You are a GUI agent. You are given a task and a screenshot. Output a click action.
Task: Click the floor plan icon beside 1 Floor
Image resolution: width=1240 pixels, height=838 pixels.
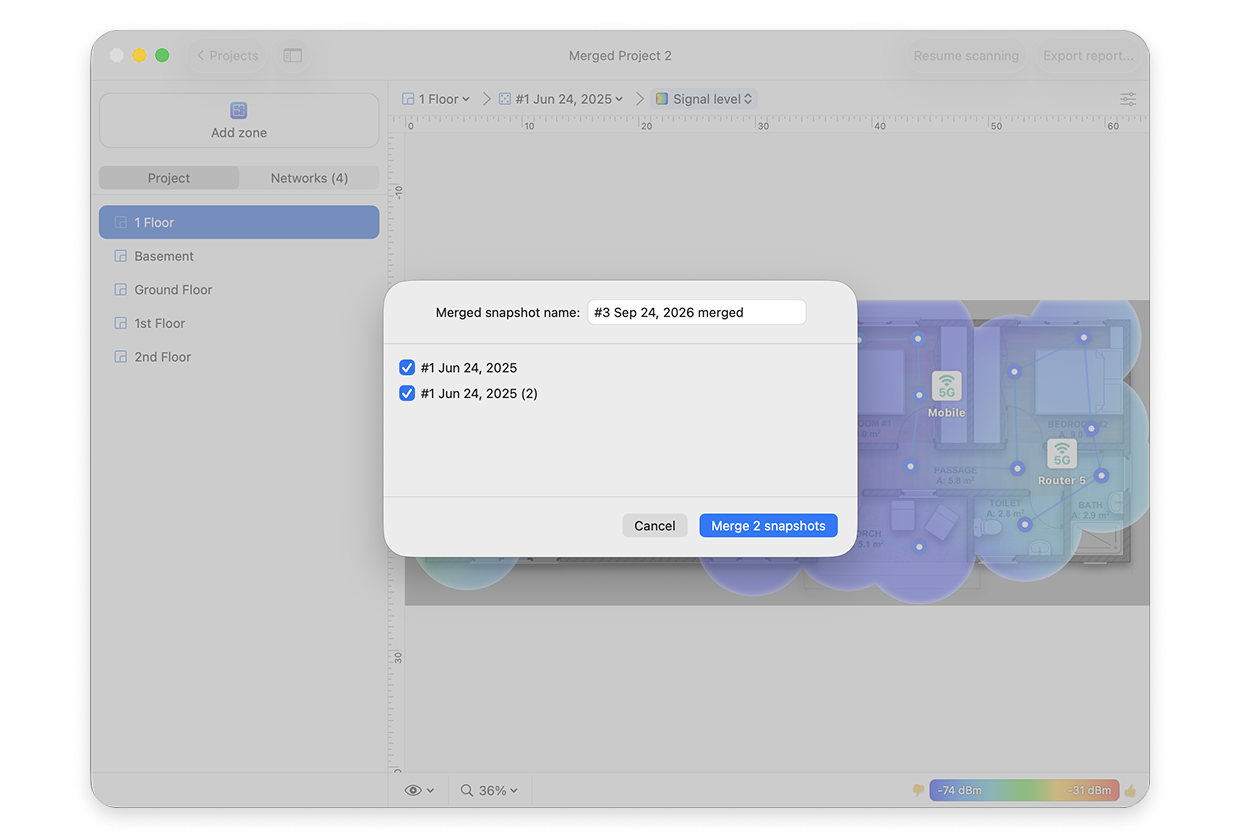(x=120, y=222)
